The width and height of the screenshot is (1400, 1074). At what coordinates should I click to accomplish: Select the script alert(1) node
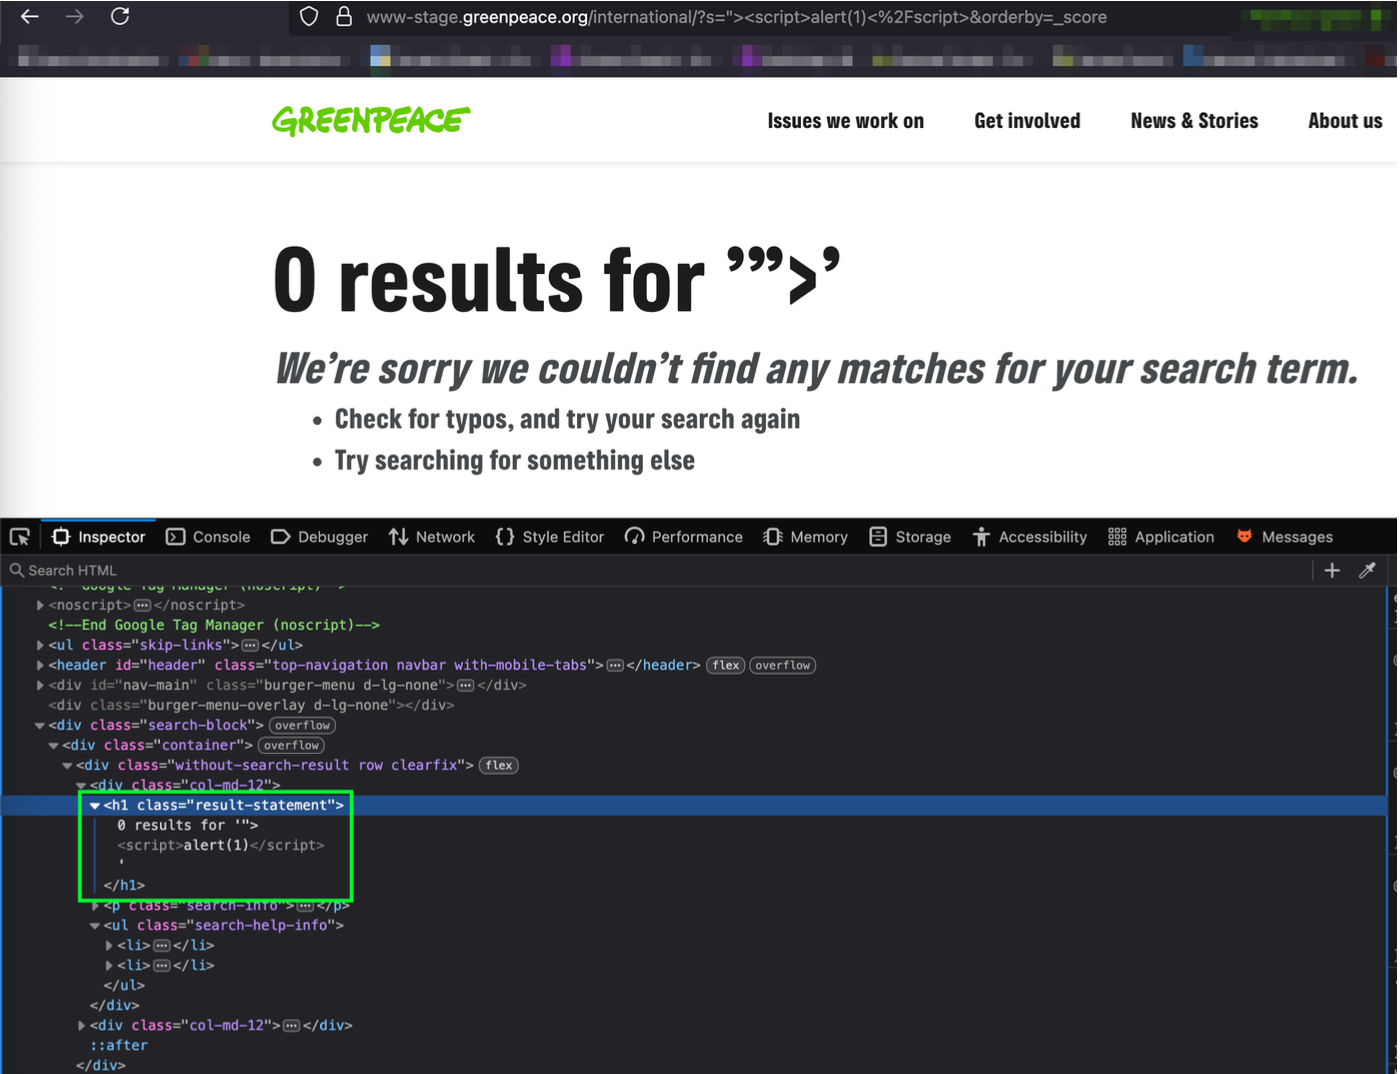coord(221,845)
